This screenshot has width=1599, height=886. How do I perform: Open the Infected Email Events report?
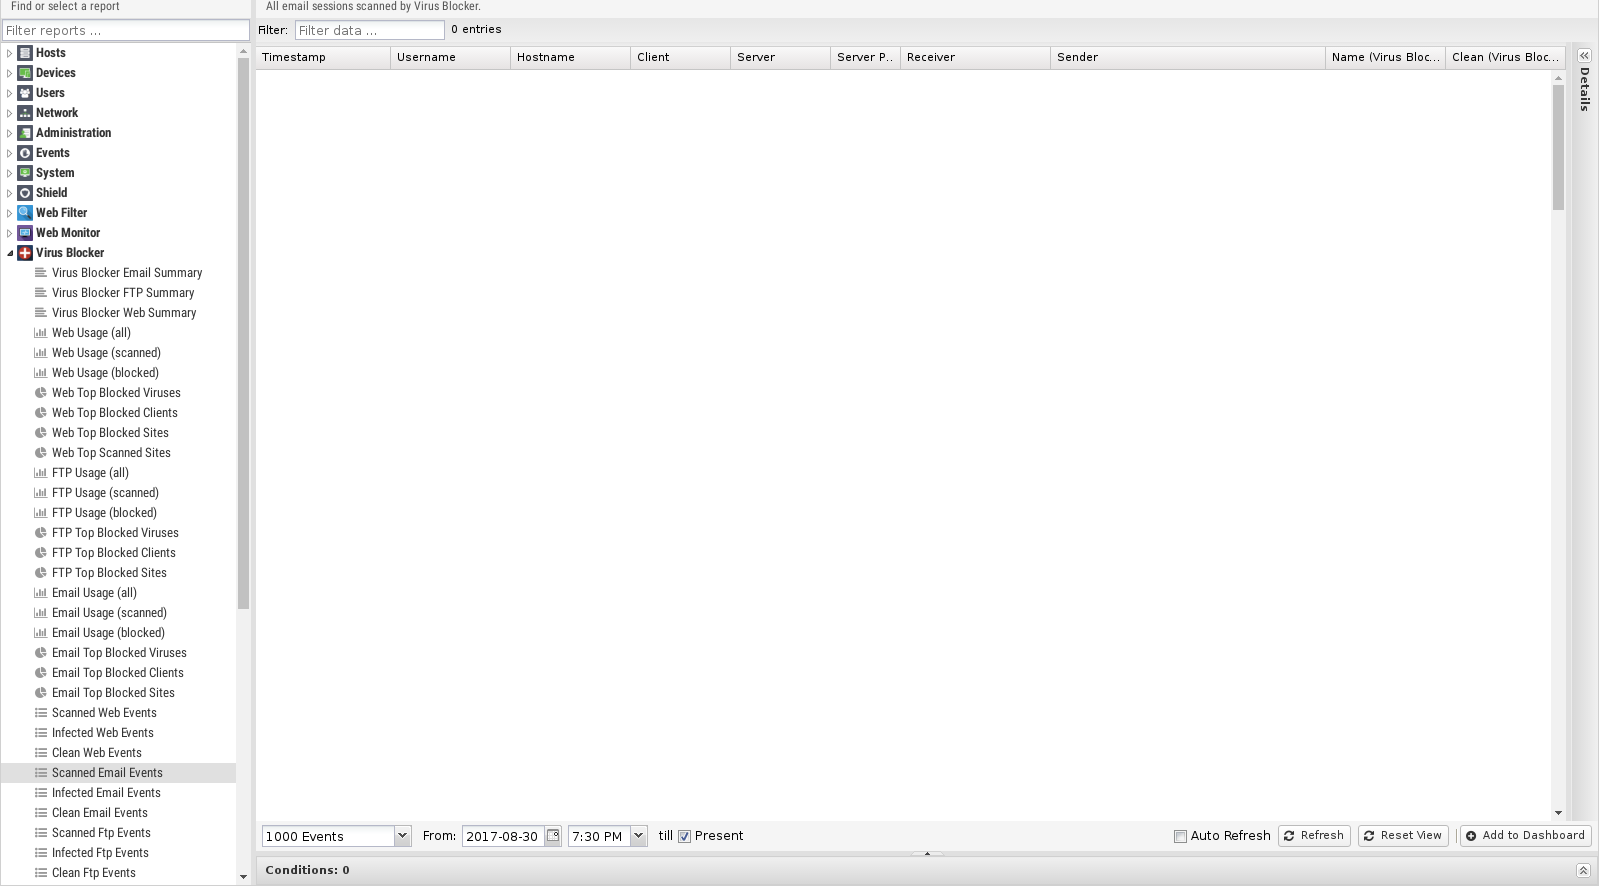pos(106,793)
